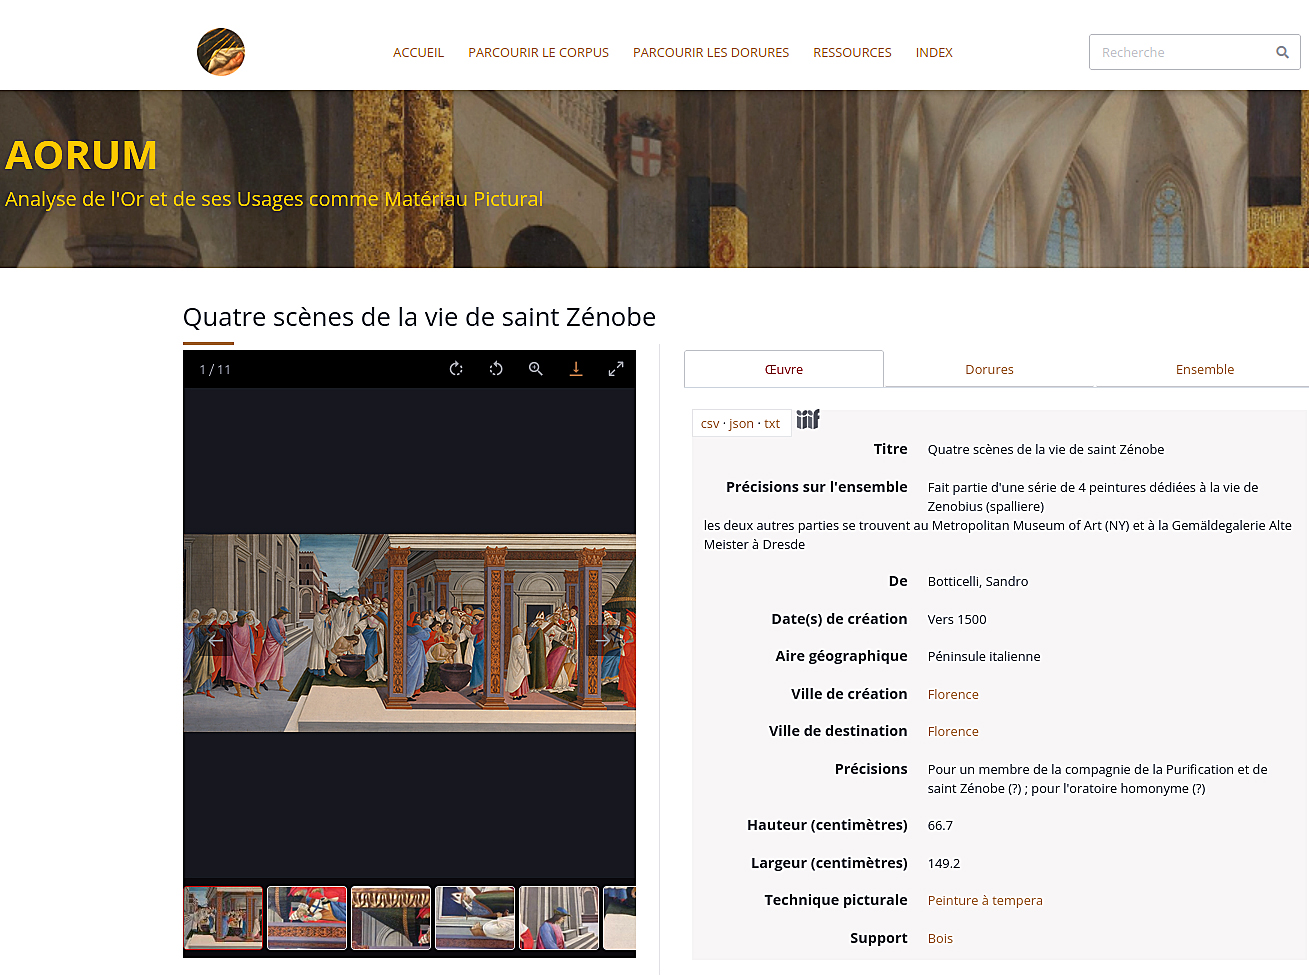1309x976 pixels.
Task: Open the Peinture à tempera link
Action: click(985, 901)
